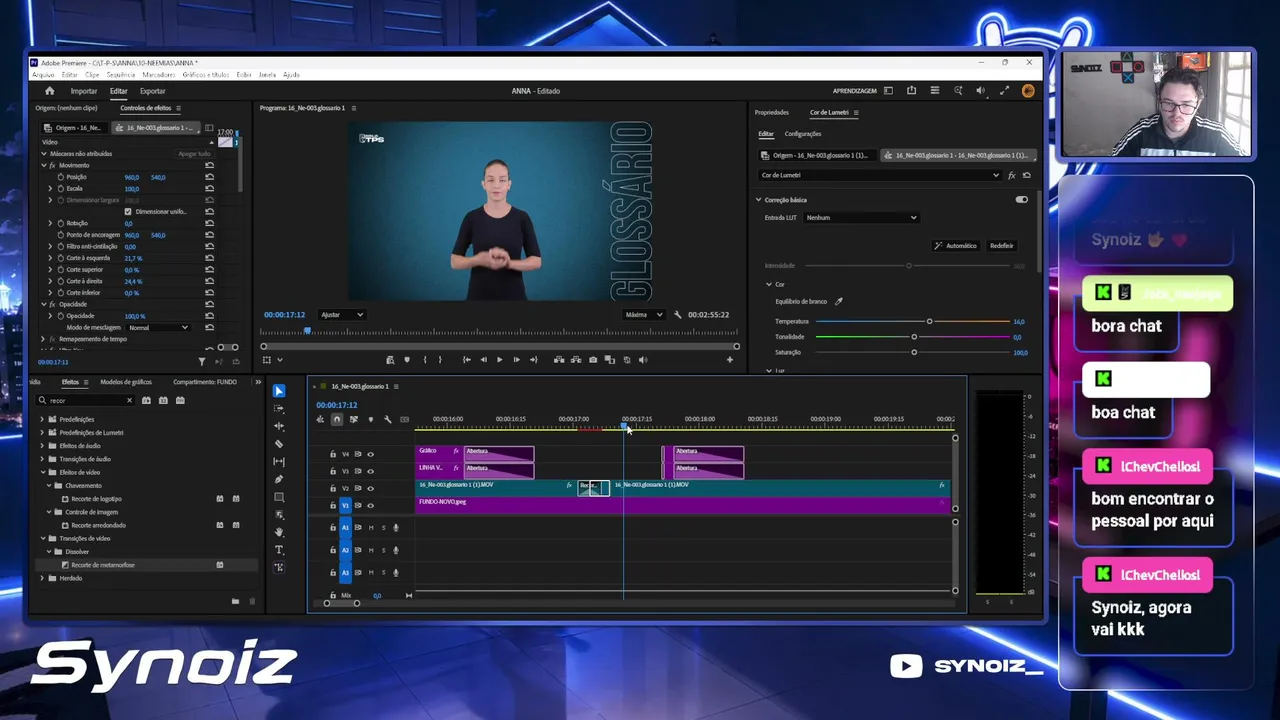Open the Arquivo menu
Screen dimensions: 1280x720
tap(43, 75)
